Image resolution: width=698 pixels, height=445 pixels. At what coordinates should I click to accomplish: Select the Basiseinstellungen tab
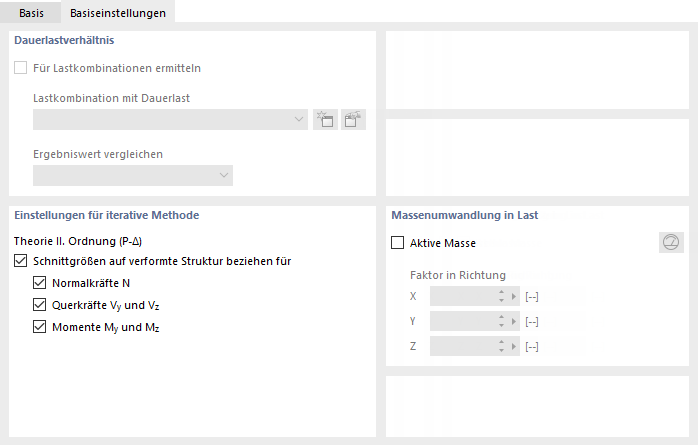coord(118,12)
